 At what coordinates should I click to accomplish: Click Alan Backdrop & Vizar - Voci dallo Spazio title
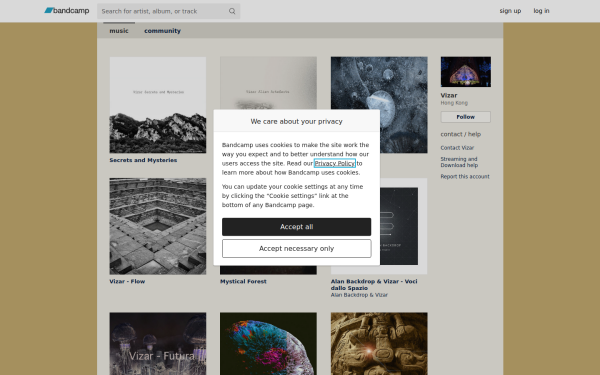tap(374, 284)
